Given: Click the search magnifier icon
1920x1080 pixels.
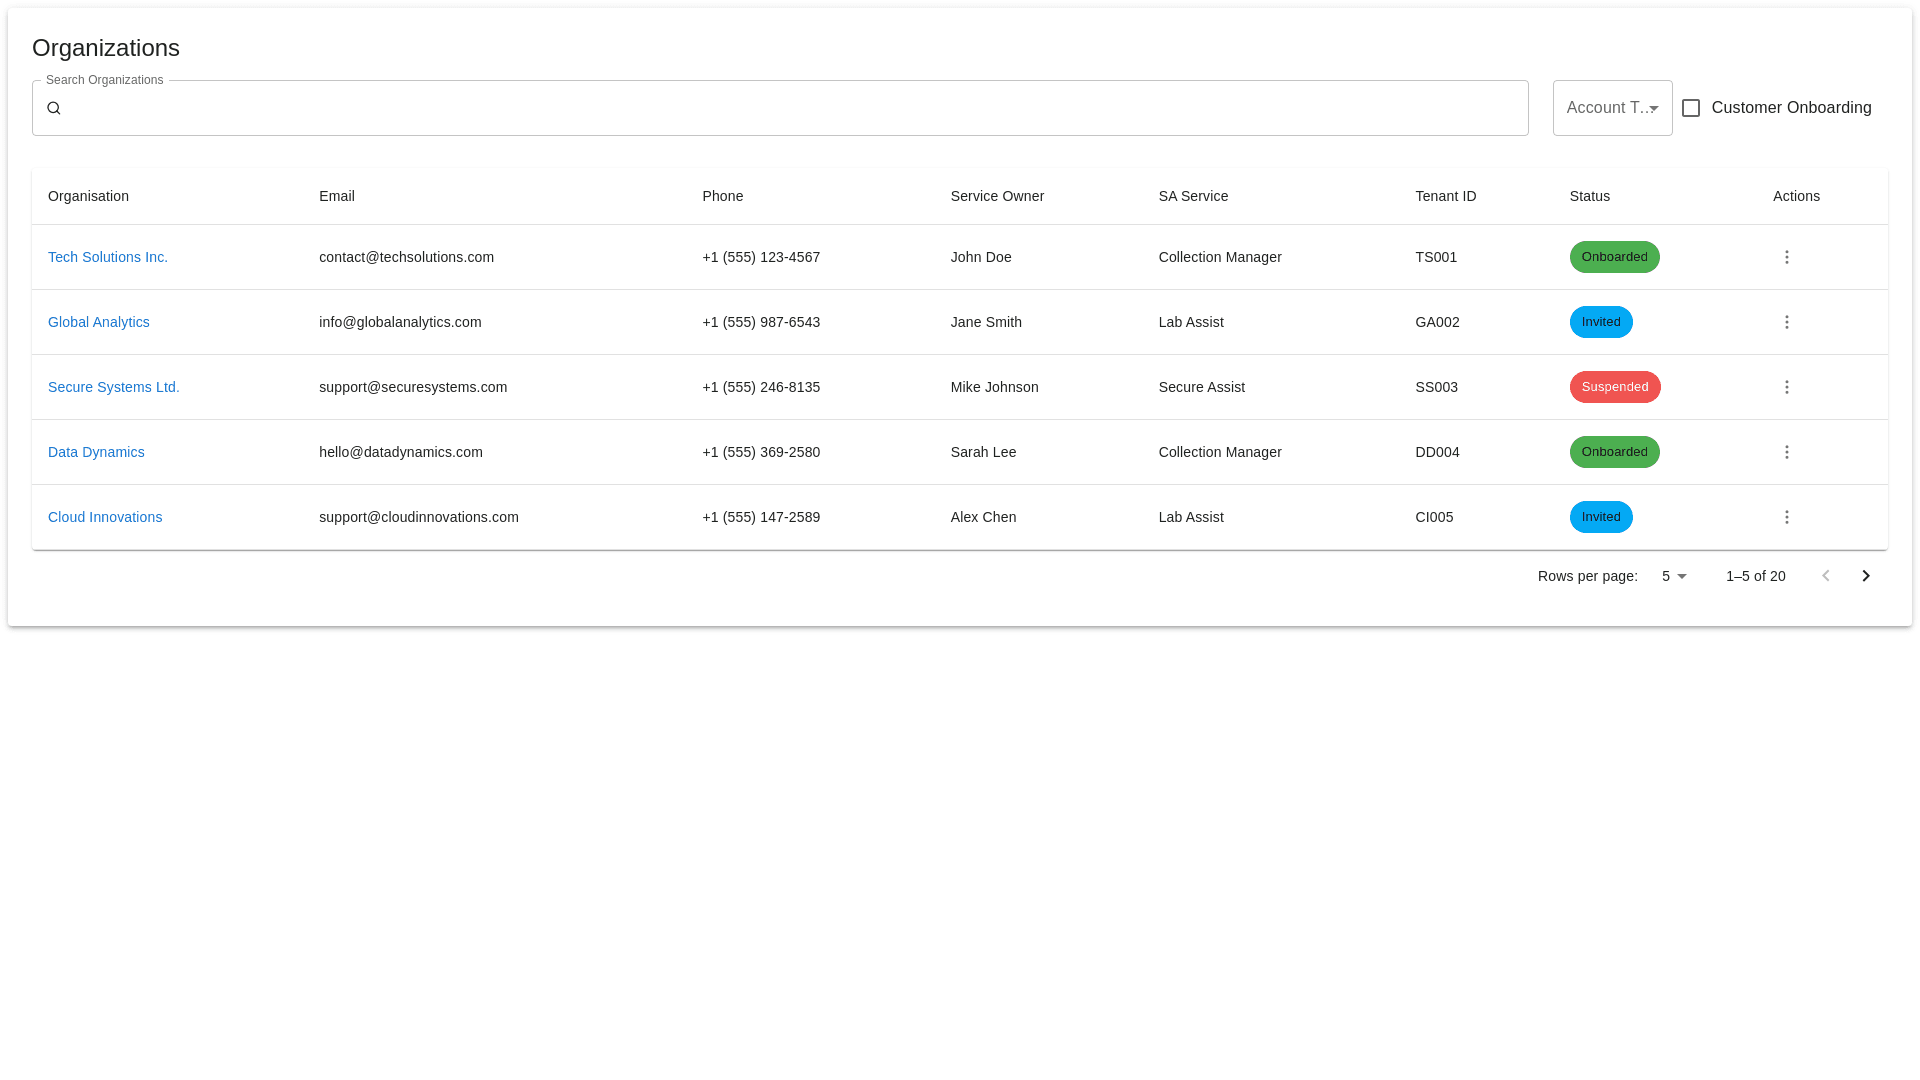Looking at the screenshot, I should tap(54, 108).
